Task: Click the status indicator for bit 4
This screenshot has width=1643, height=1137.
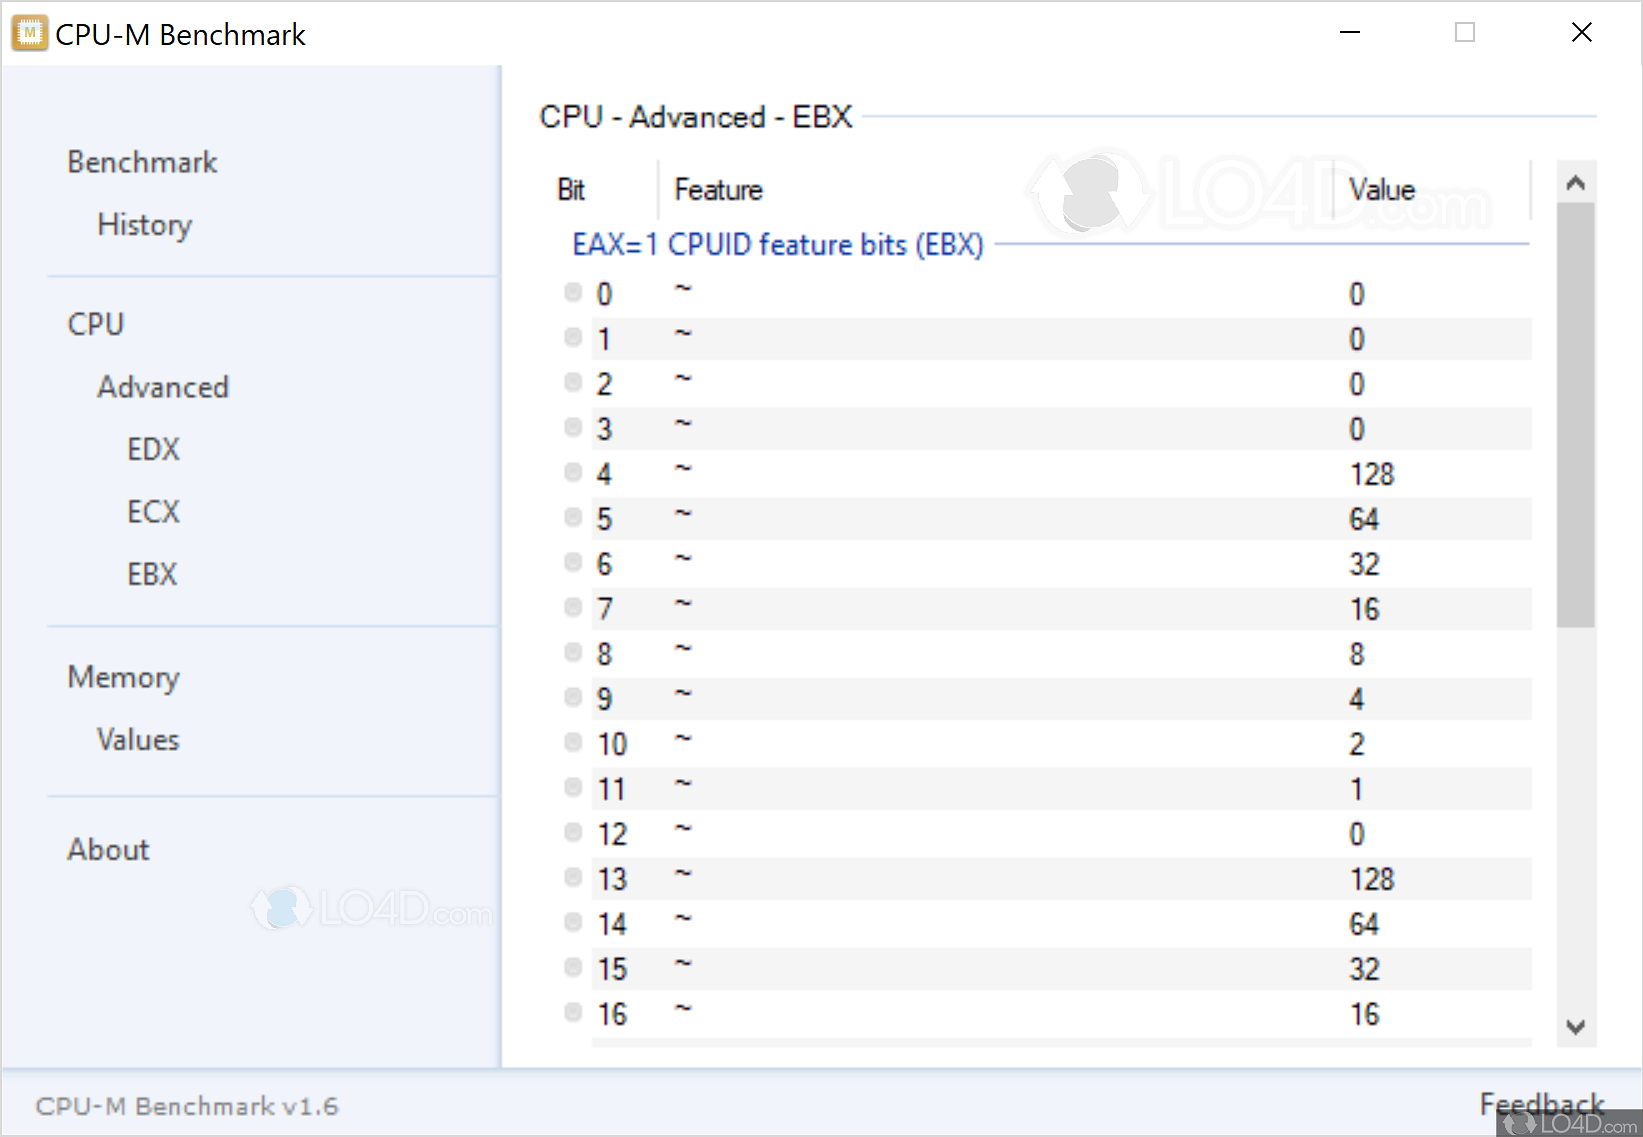Action: [573, 472]
